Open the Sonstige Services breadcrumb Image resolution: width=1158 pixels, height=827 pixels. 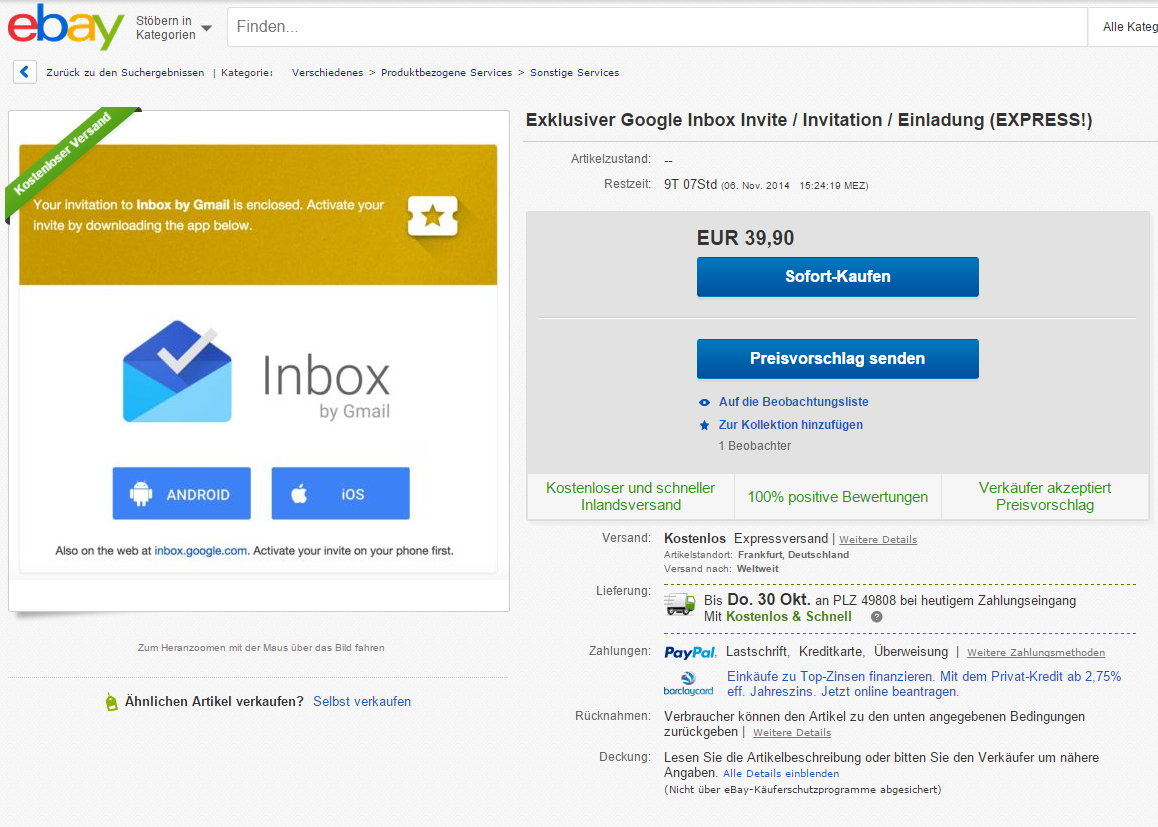point(574,73)
